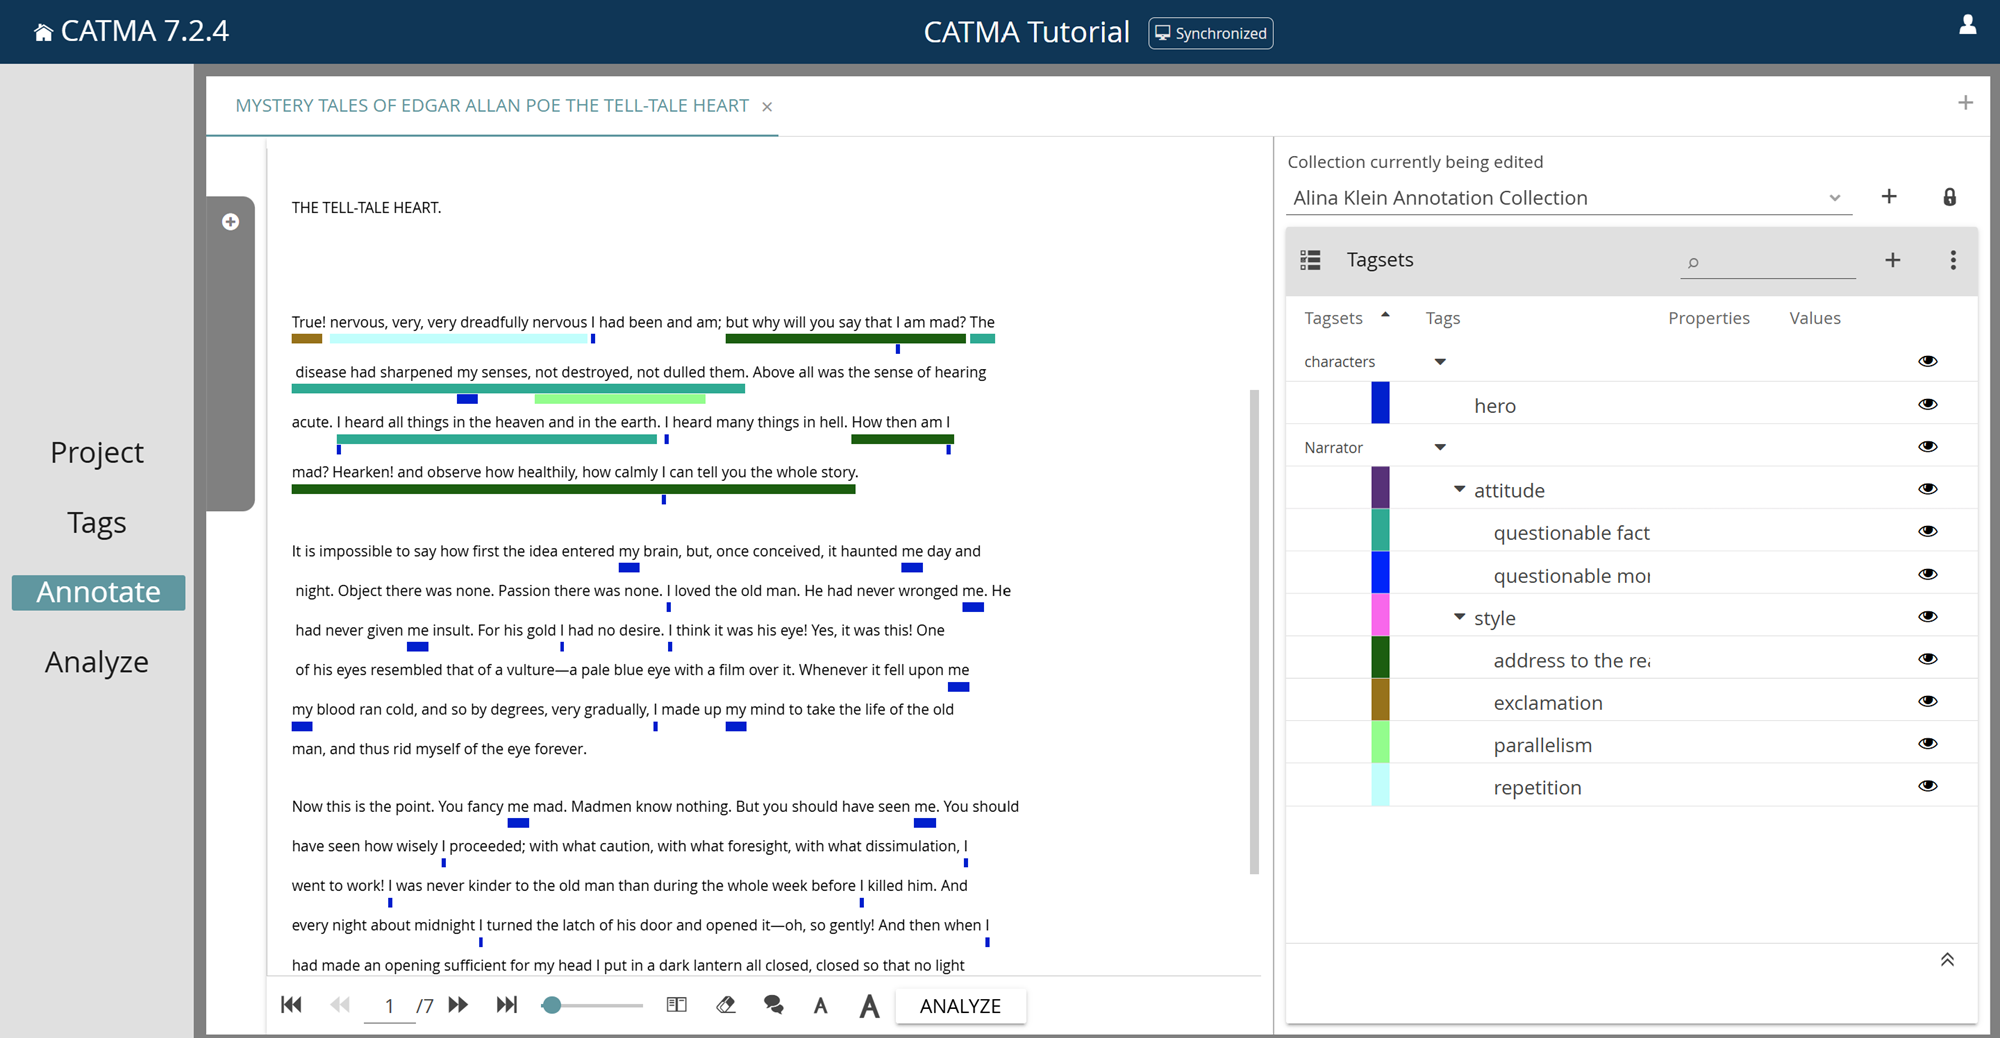Open the comments speech-bubble tool
2000x1038 pixels.
[773, 1005]
